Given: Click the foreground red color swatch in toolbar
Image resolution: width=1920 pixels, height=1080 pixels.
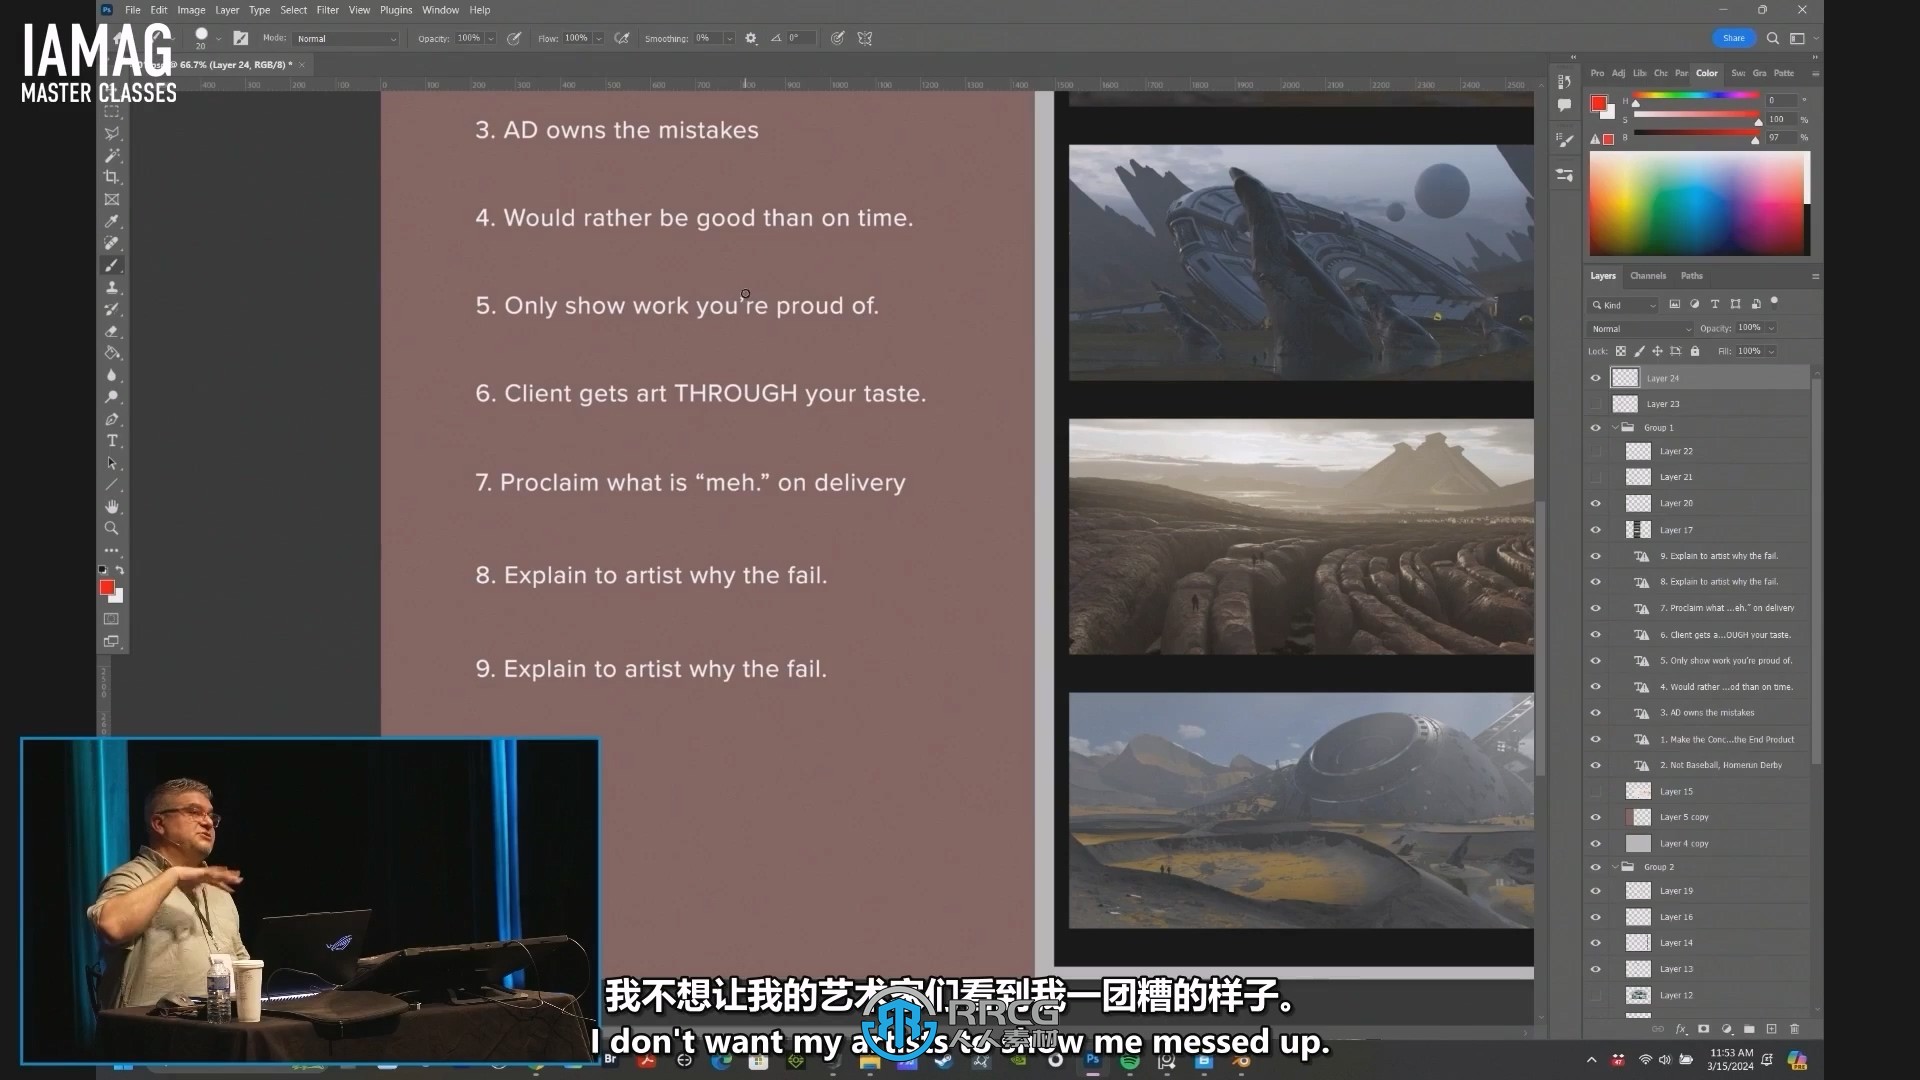Looking at the screenshot, I should click(x=107, y=587).
